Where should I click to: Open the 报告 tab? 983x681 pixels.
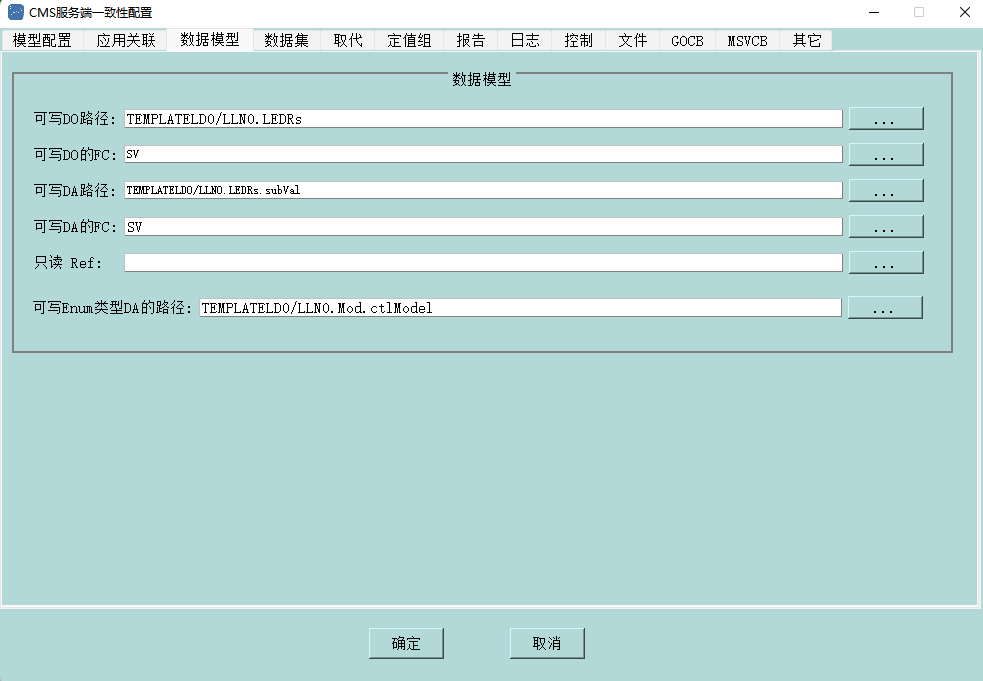(471, 41)
